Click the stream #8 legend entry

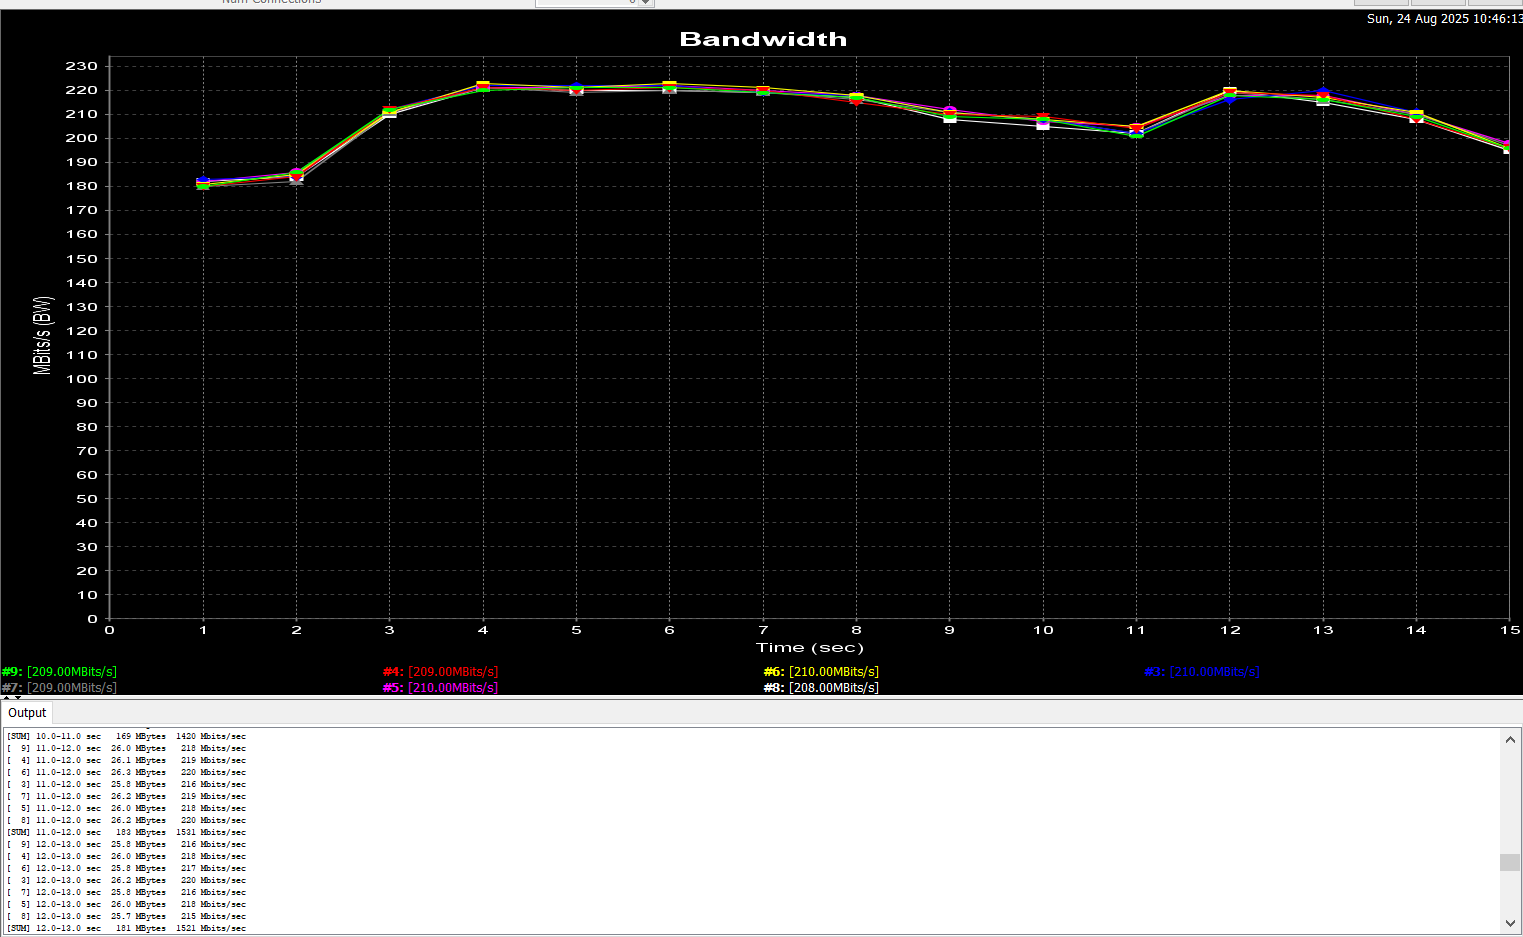(821, 688)
